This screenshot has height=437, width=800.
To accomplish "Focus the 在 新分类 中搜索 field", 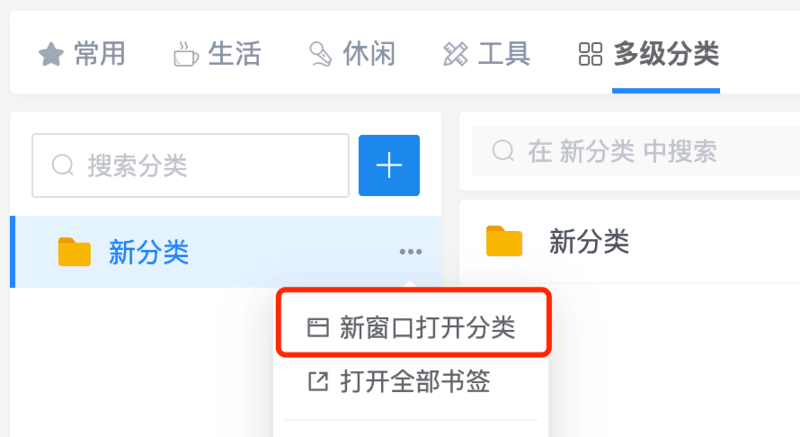I will 636,151.
